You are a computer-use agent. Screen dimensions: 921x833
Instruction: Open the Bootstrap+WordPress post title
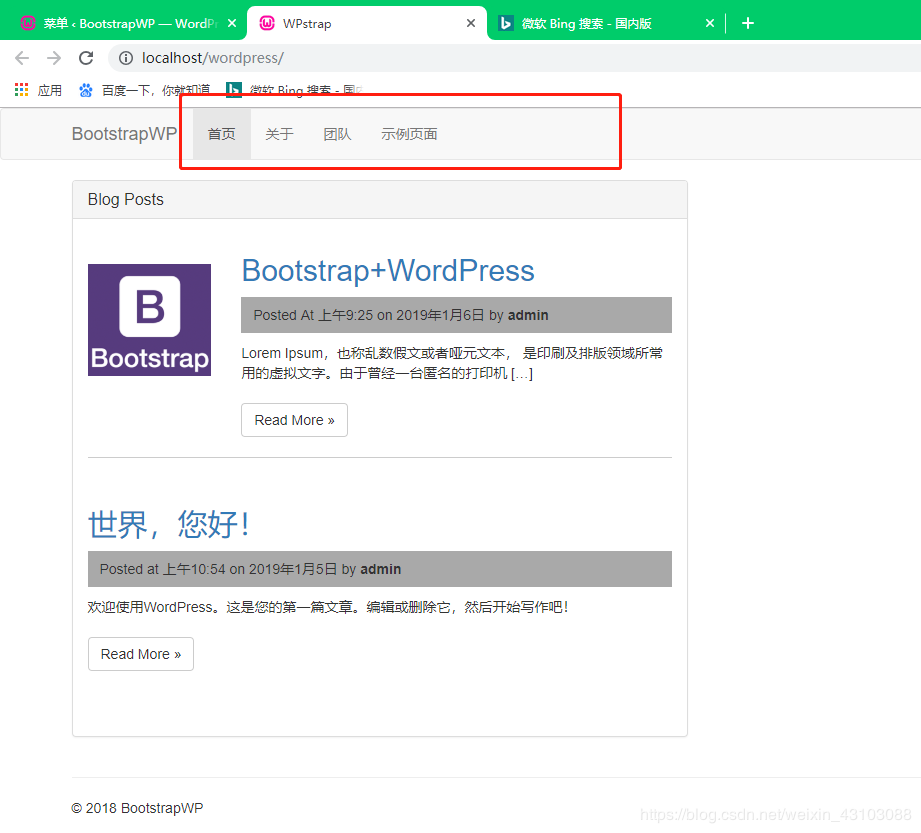[x=388, y=271]
